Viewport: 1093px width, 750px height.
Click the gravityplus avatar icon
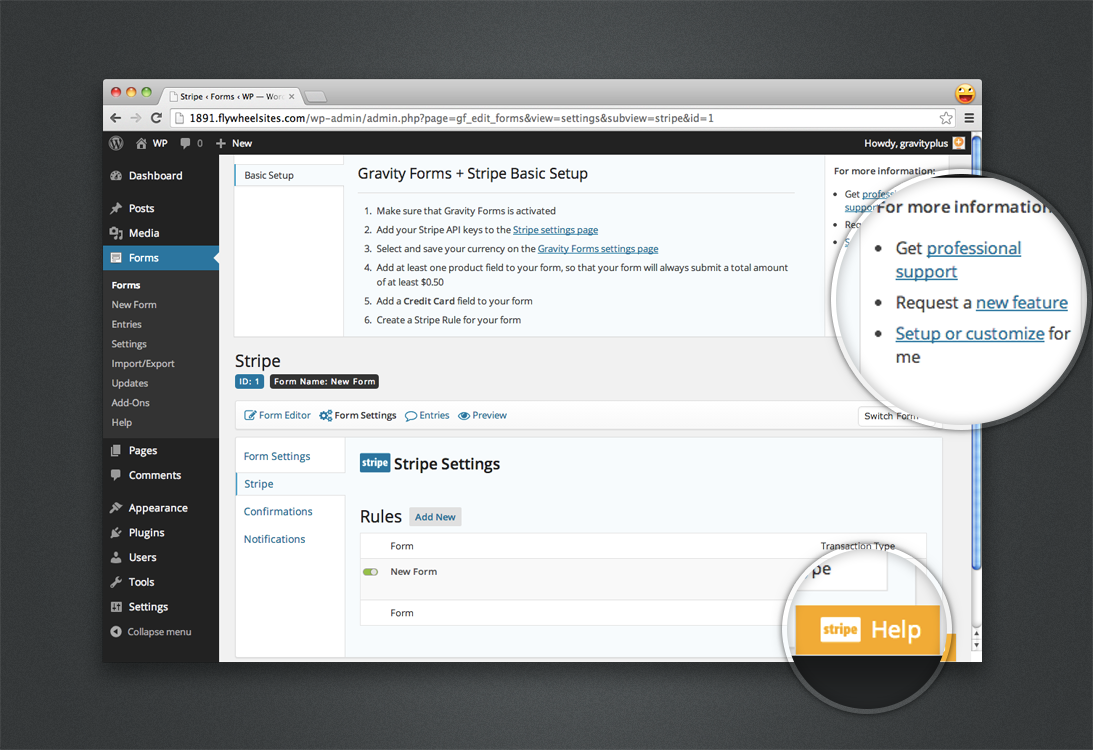tap(959, 143)
